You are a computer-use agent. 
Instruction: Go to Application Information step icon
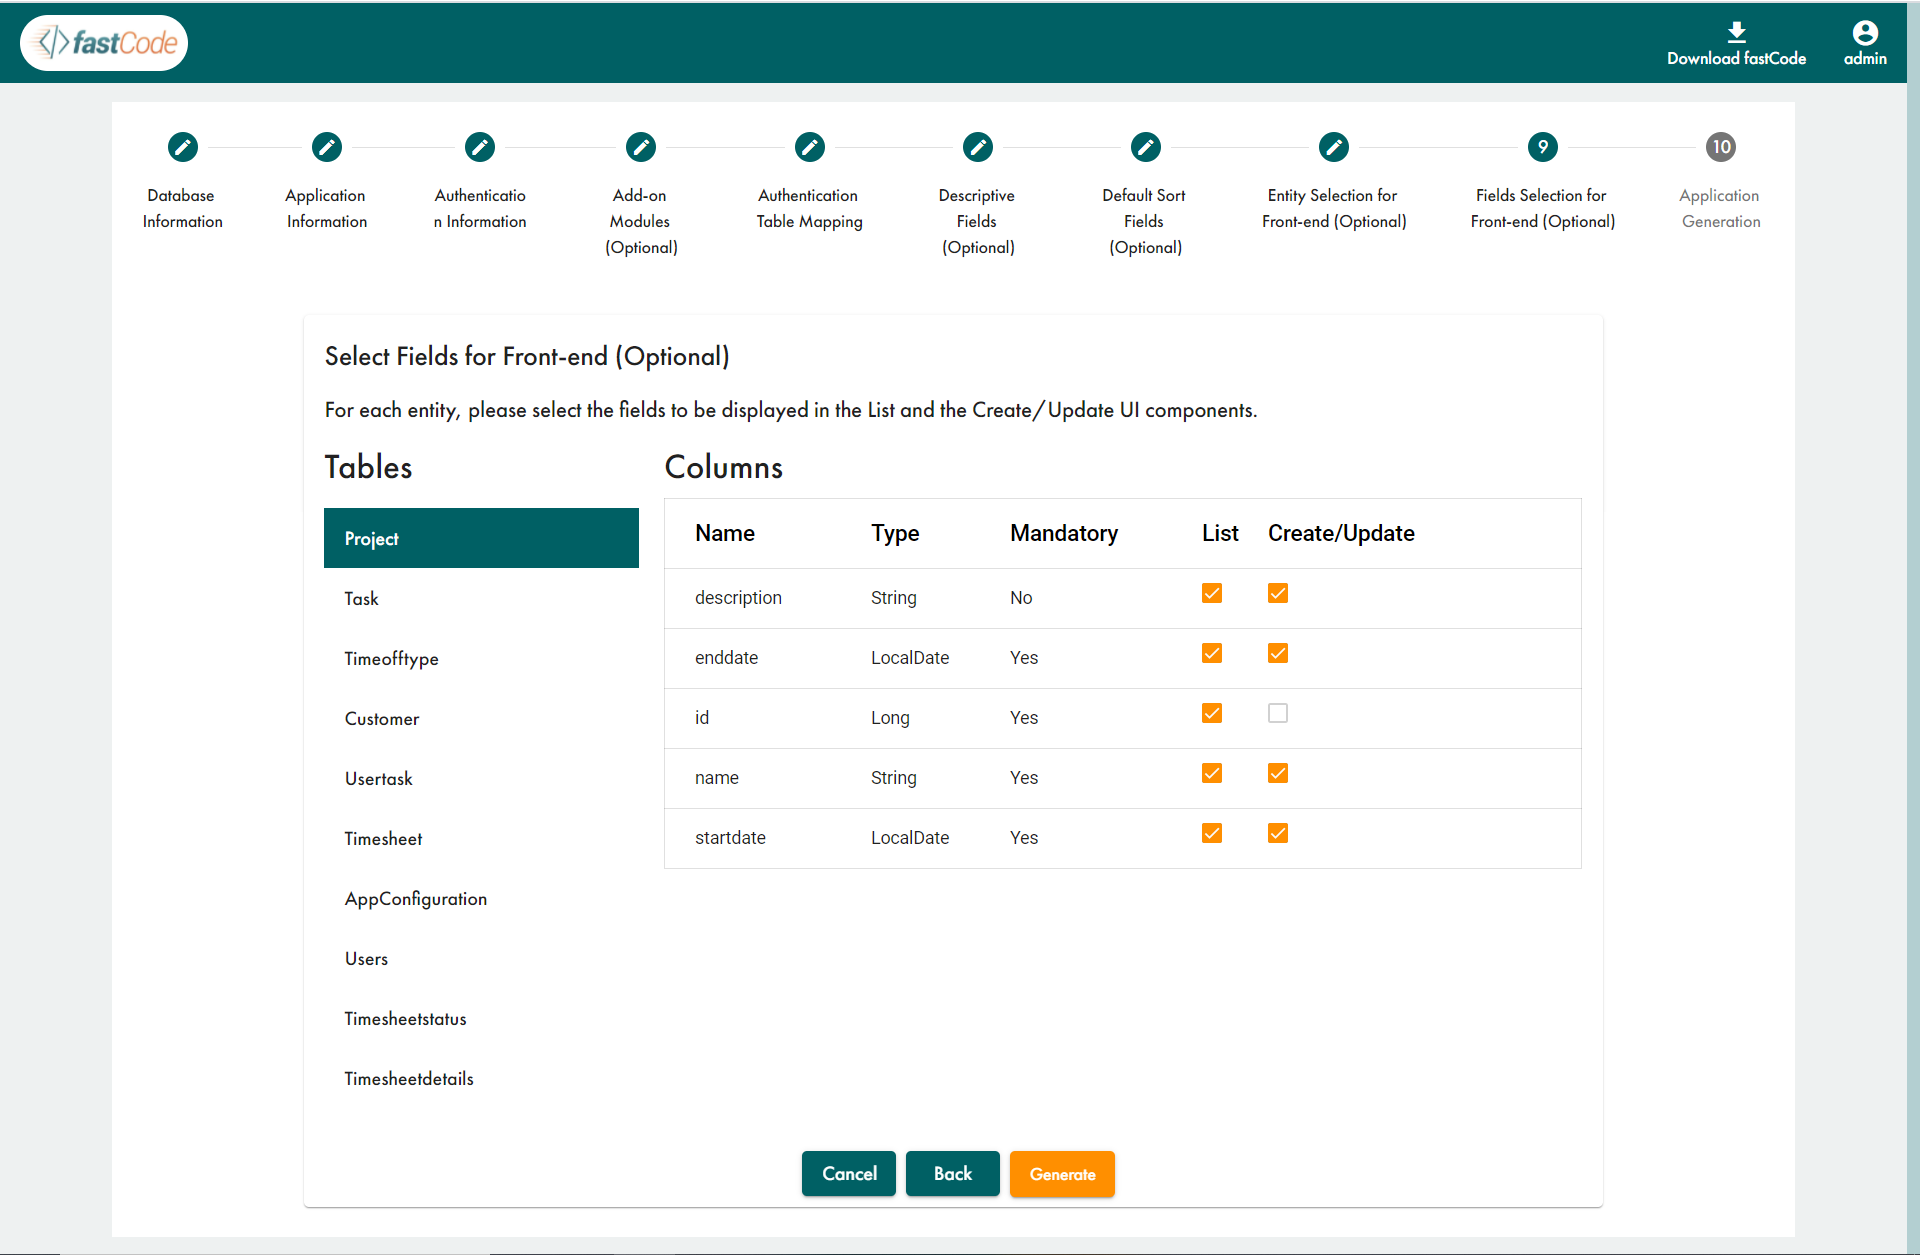(327, 147)
